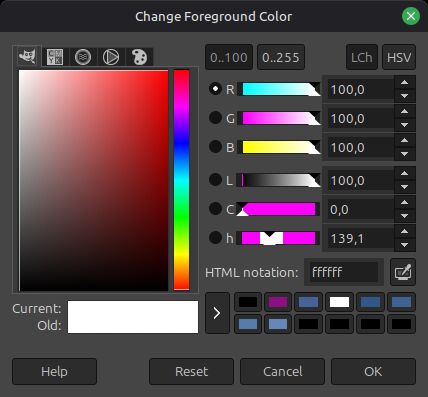Viewport: 428px width, 397px height.
Task: Pick the first black history swatch
Action: click(247, 302)
